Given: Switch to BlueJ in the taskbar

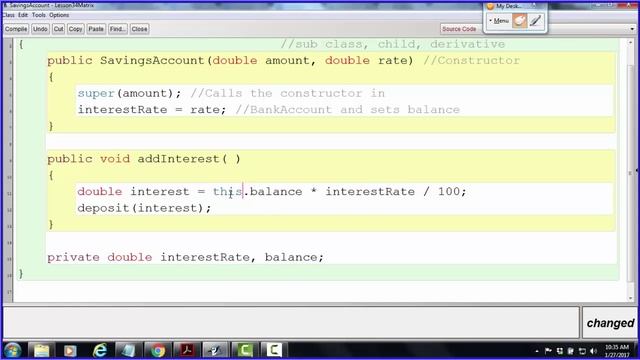Looking at the screenshot, I should point(216,350).
